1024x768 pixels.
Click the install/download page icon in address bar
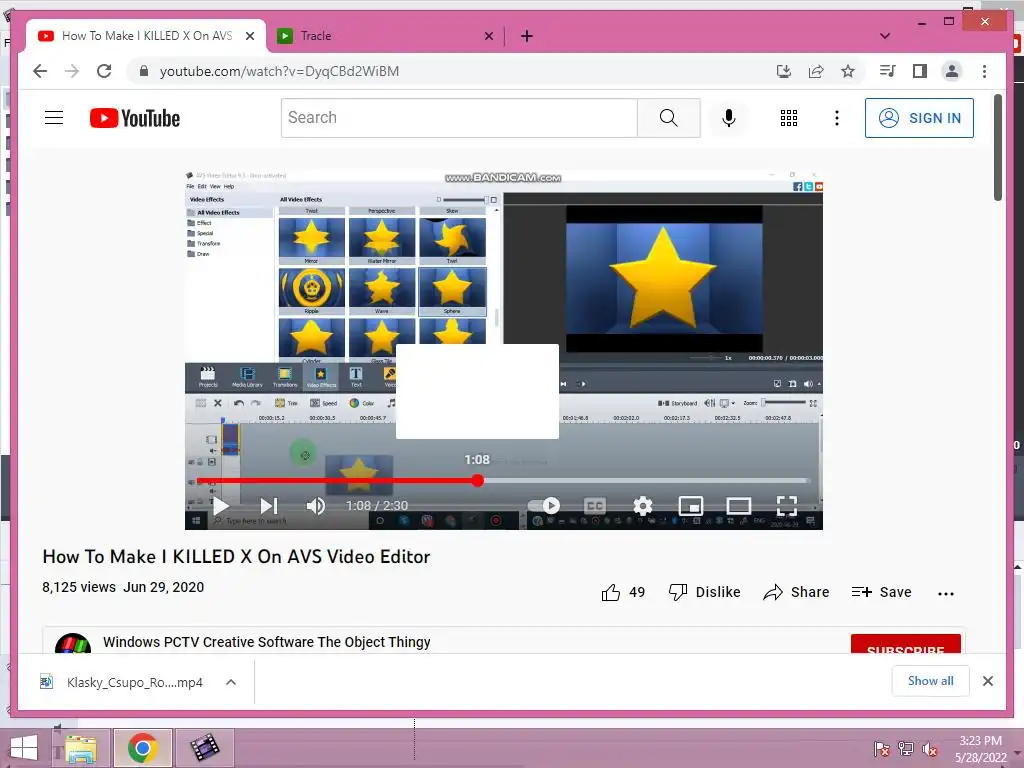click(784, 71)
